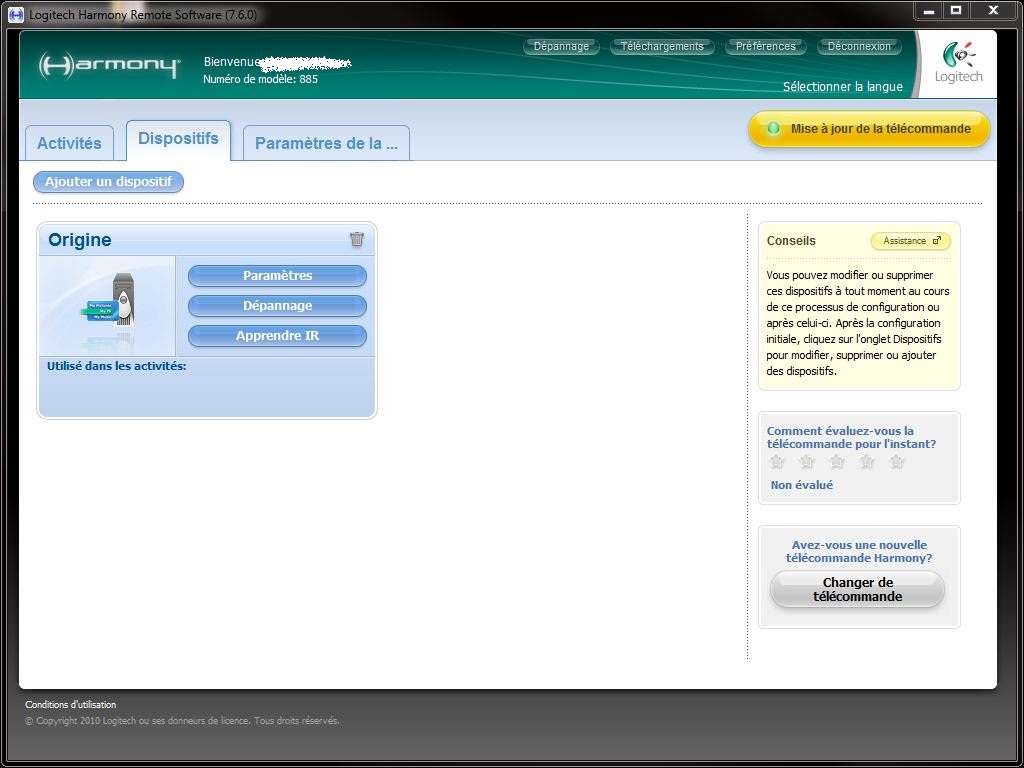Open Dépannage in the top header

point(561,46)
